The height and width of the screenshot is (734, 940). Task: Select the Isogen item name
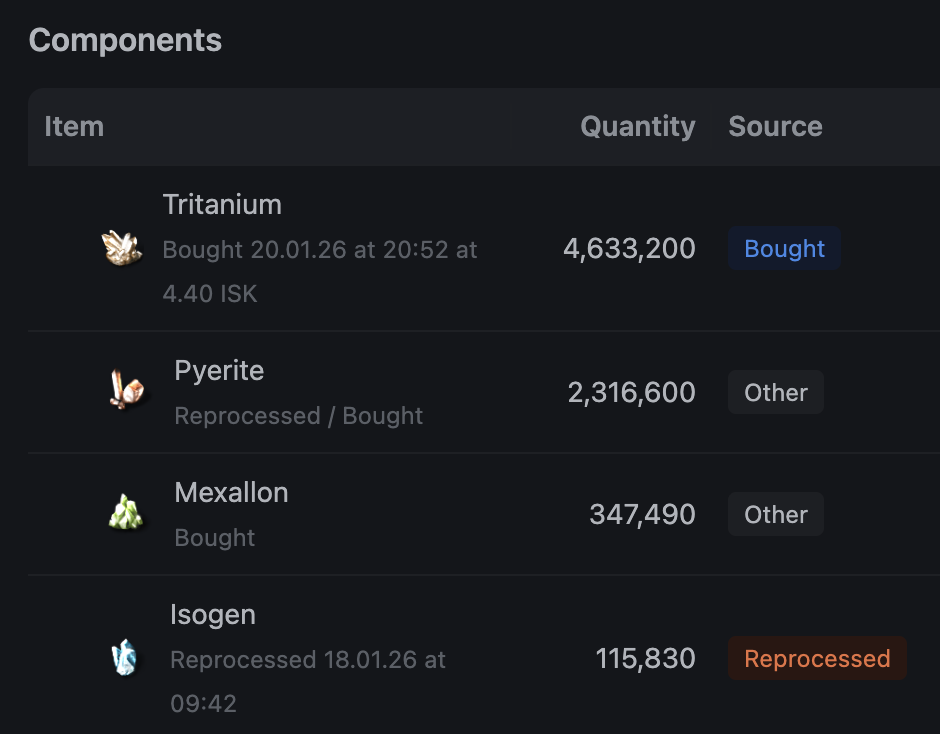point(212,614)
